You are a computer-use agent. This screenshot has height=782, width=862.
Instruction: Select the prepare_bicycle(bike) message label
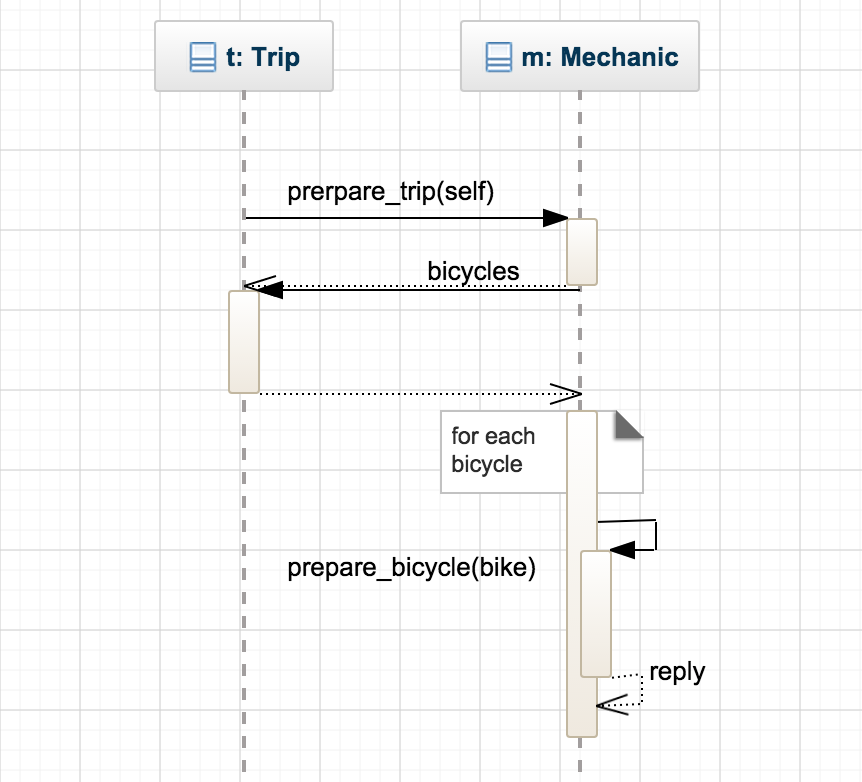[x=411, y=568]
